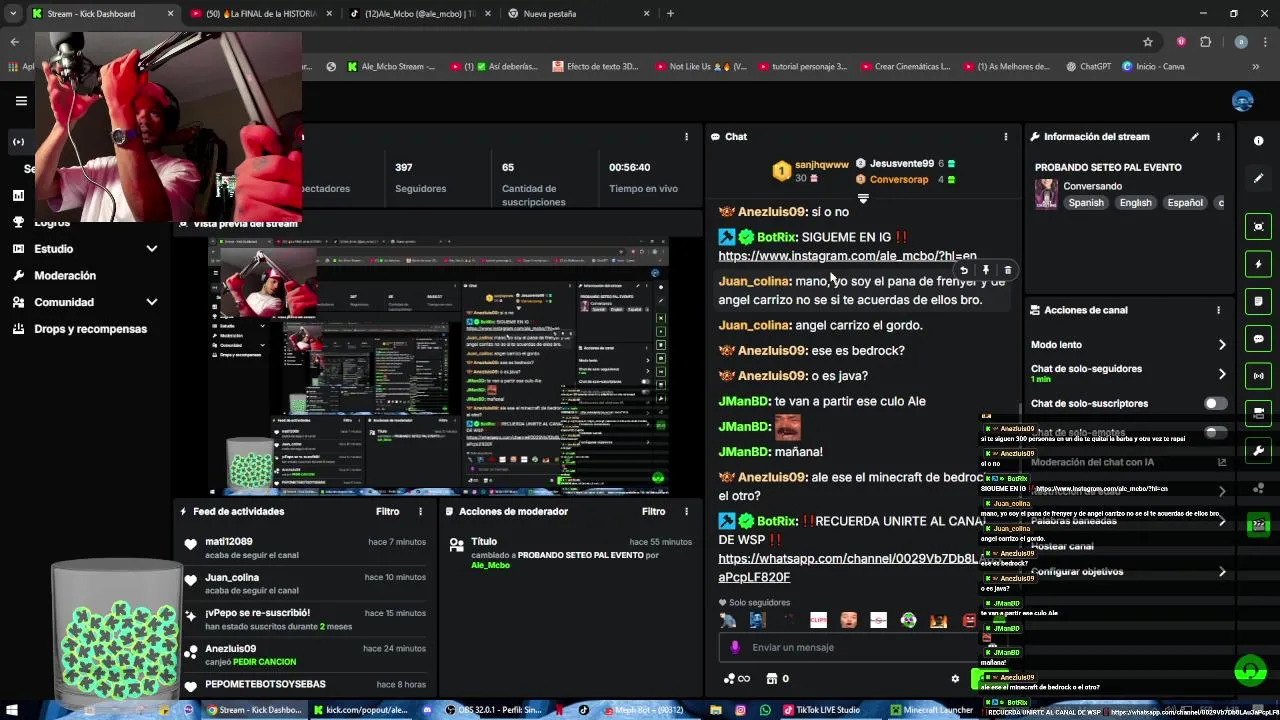The image size is (1280, 720).
Task: Click Ale_Mcbo name in moderator actions
Action: [490, 565]
